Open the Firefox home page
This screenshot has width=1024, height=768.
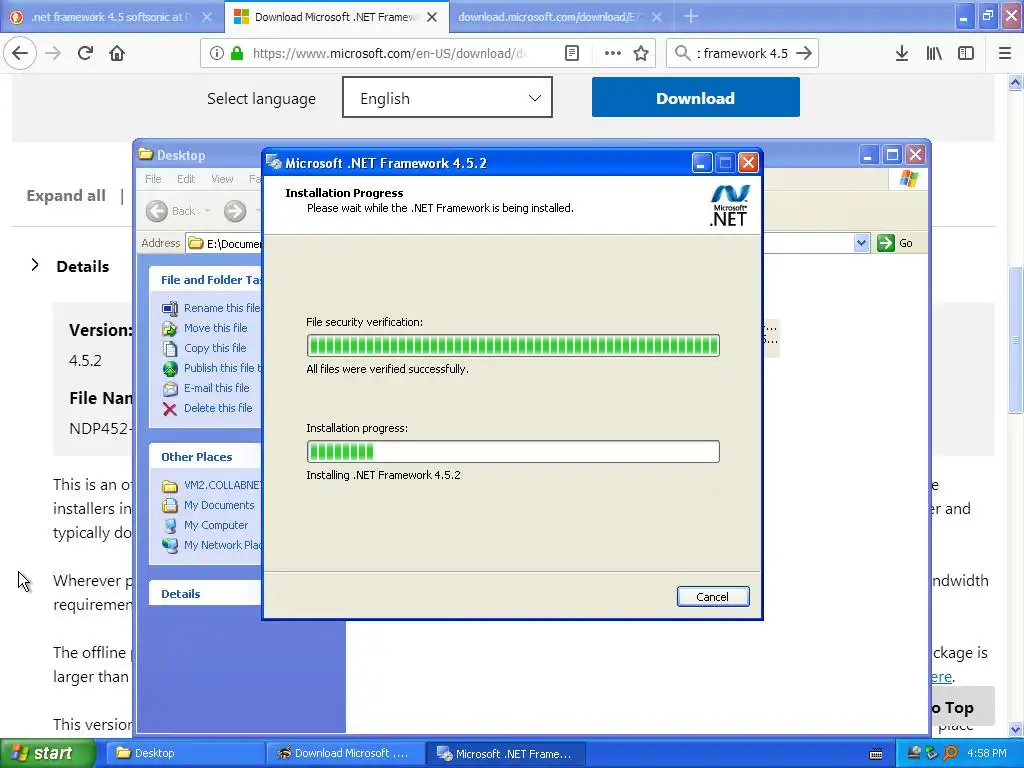click(x=117, y=54)
